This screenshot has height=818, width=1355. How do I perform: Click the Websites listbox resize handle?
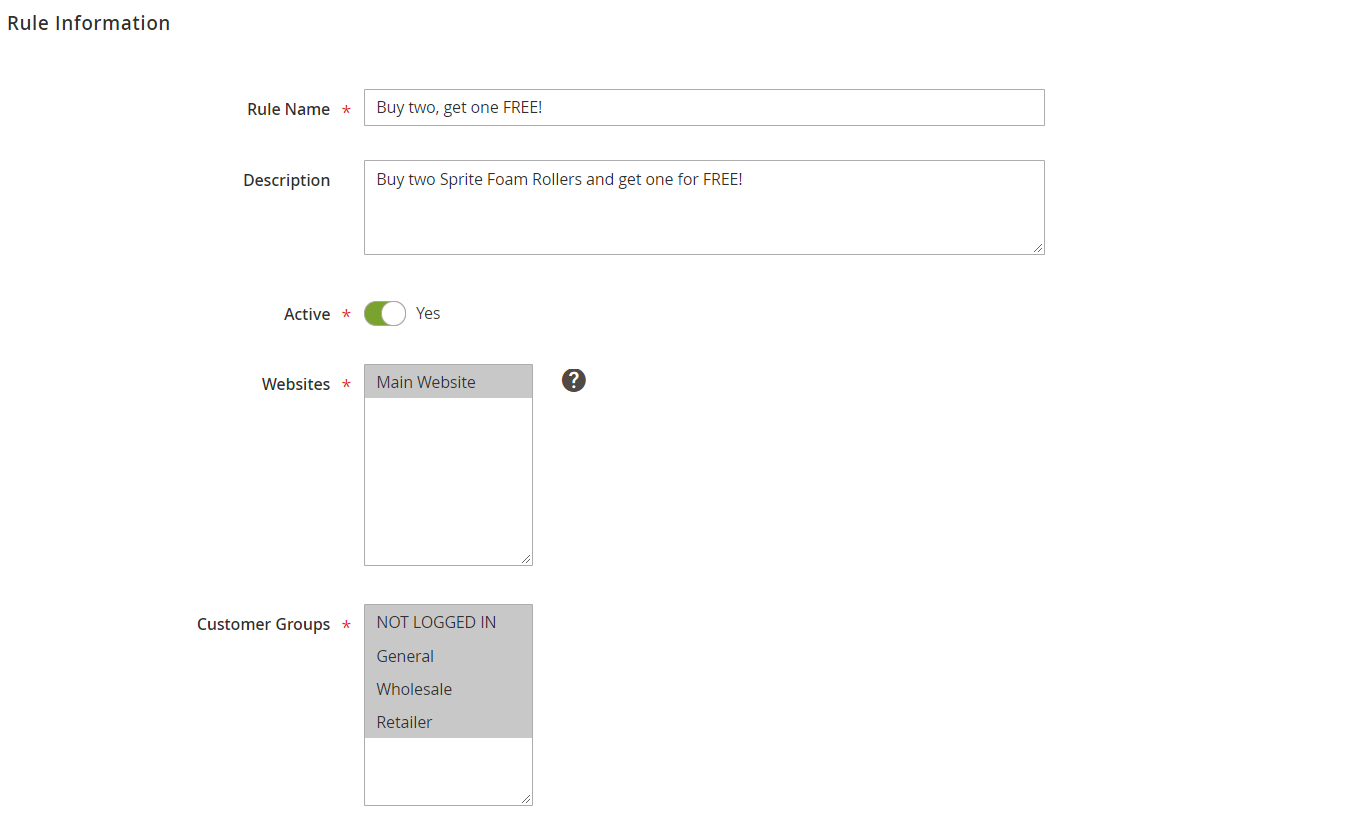point(526,559)
